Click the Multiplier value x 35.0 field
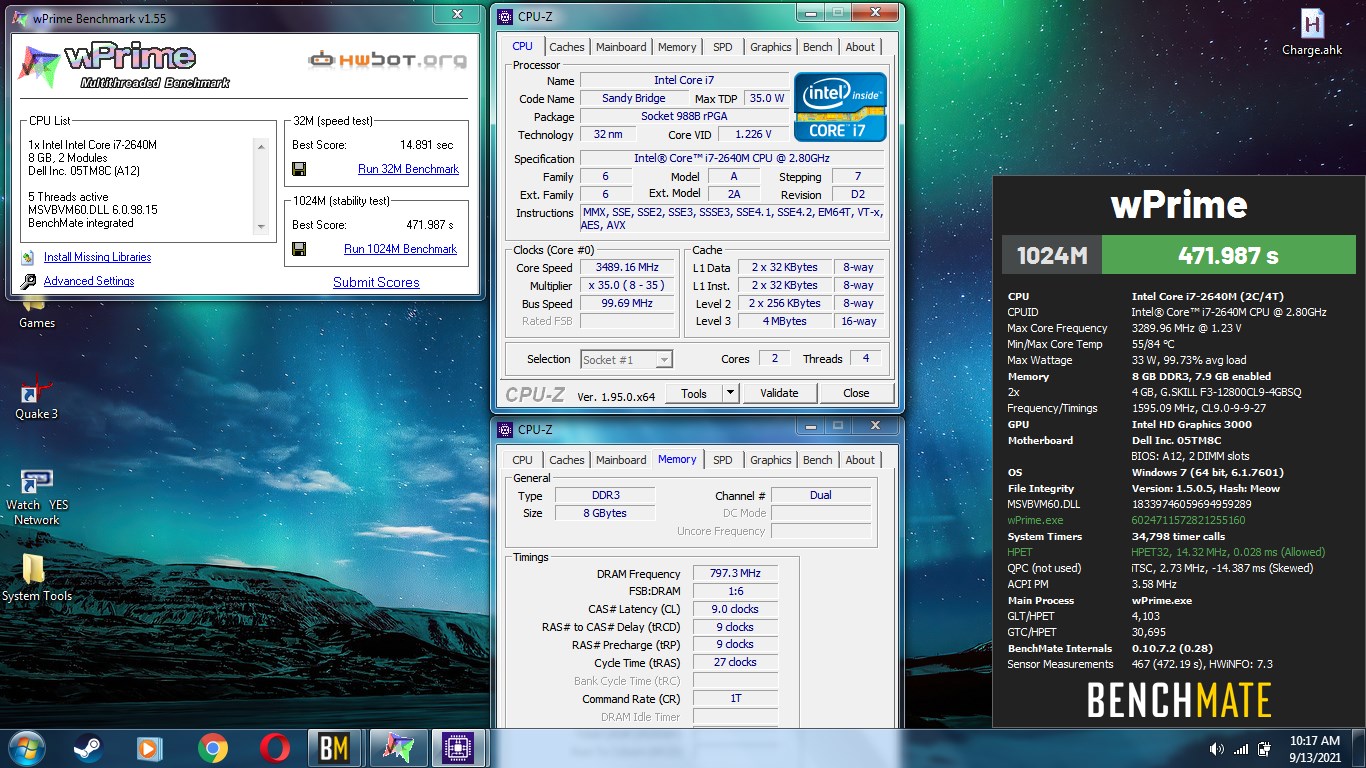 (x=628, y=285)
